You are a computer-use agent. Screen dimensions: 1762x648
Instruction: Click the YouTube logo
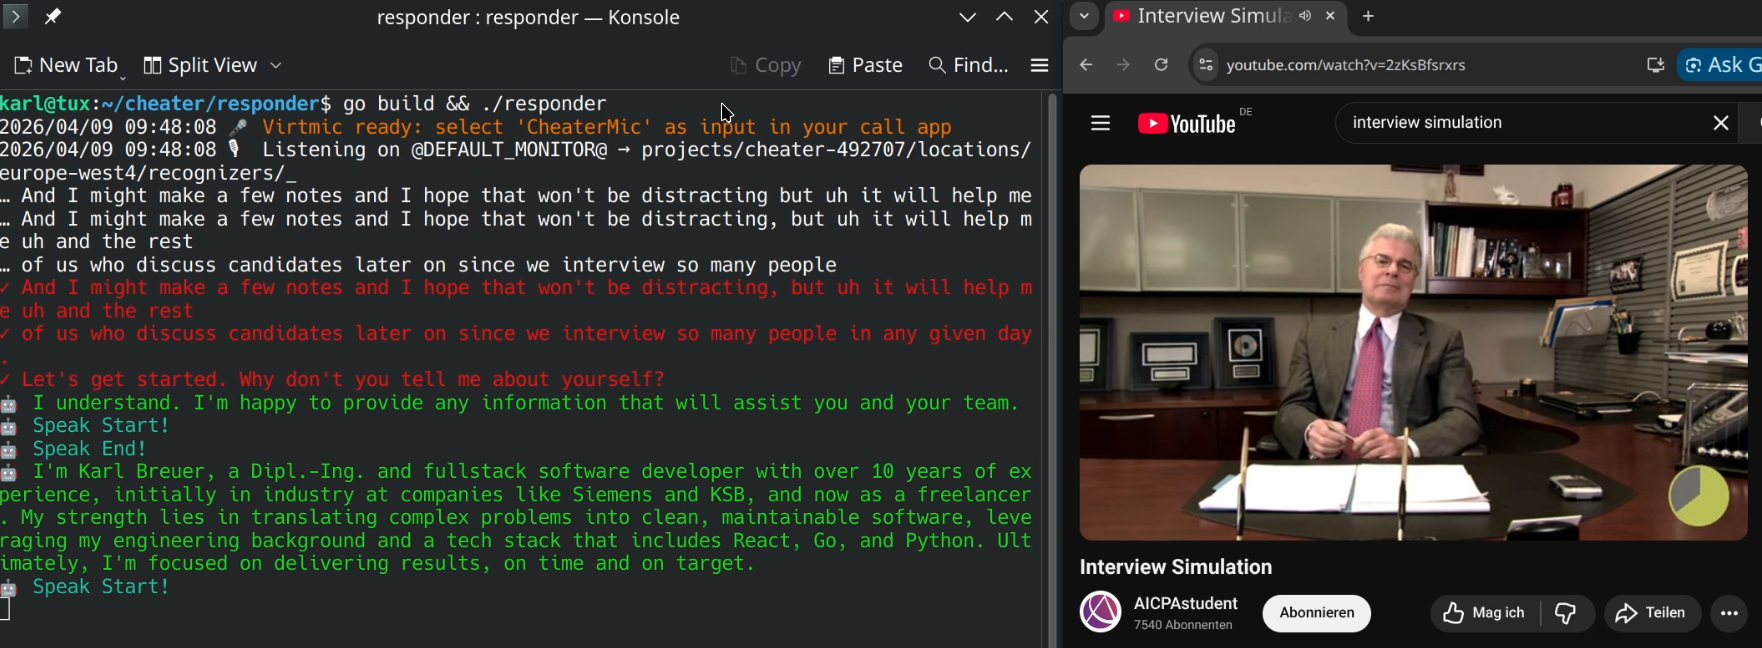tap(1187, 123)
